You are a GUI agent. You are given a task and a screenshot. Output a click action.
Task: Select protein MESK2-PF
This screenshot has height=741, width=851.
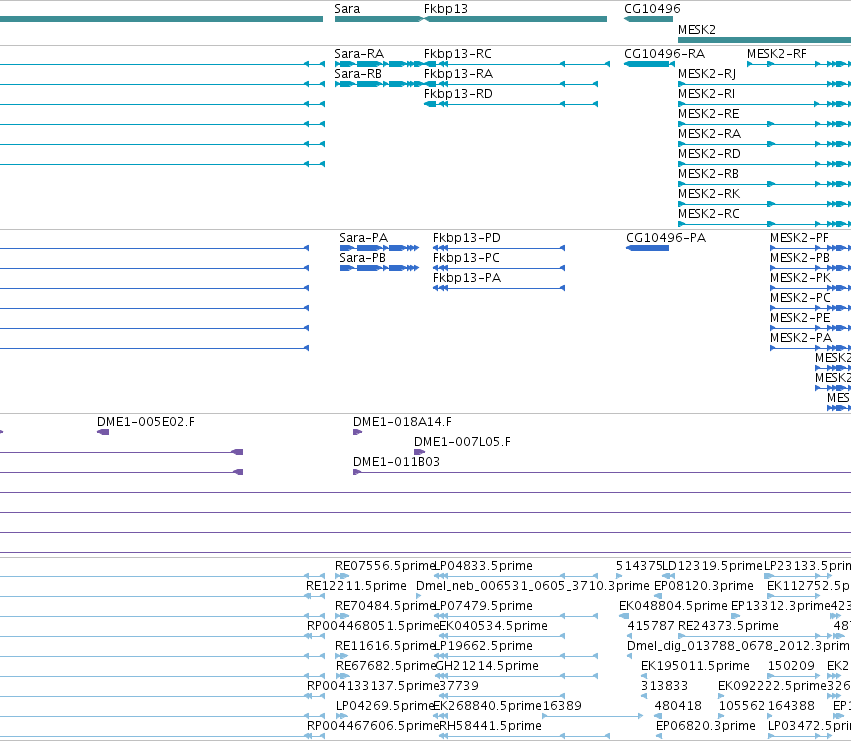(810, 248)
